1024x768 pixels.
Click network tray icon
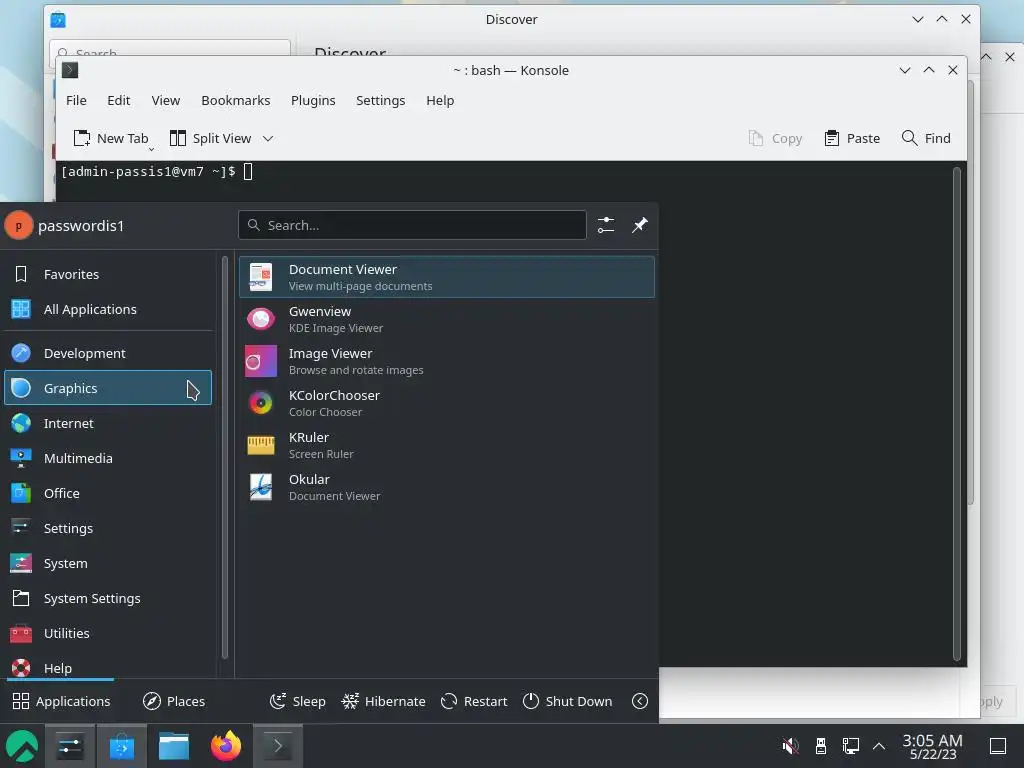(850, 746)
